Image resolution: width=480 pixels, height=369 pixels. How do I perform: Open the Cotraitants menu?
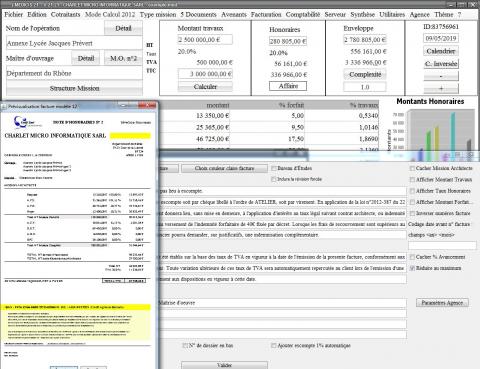click(65, 14)
